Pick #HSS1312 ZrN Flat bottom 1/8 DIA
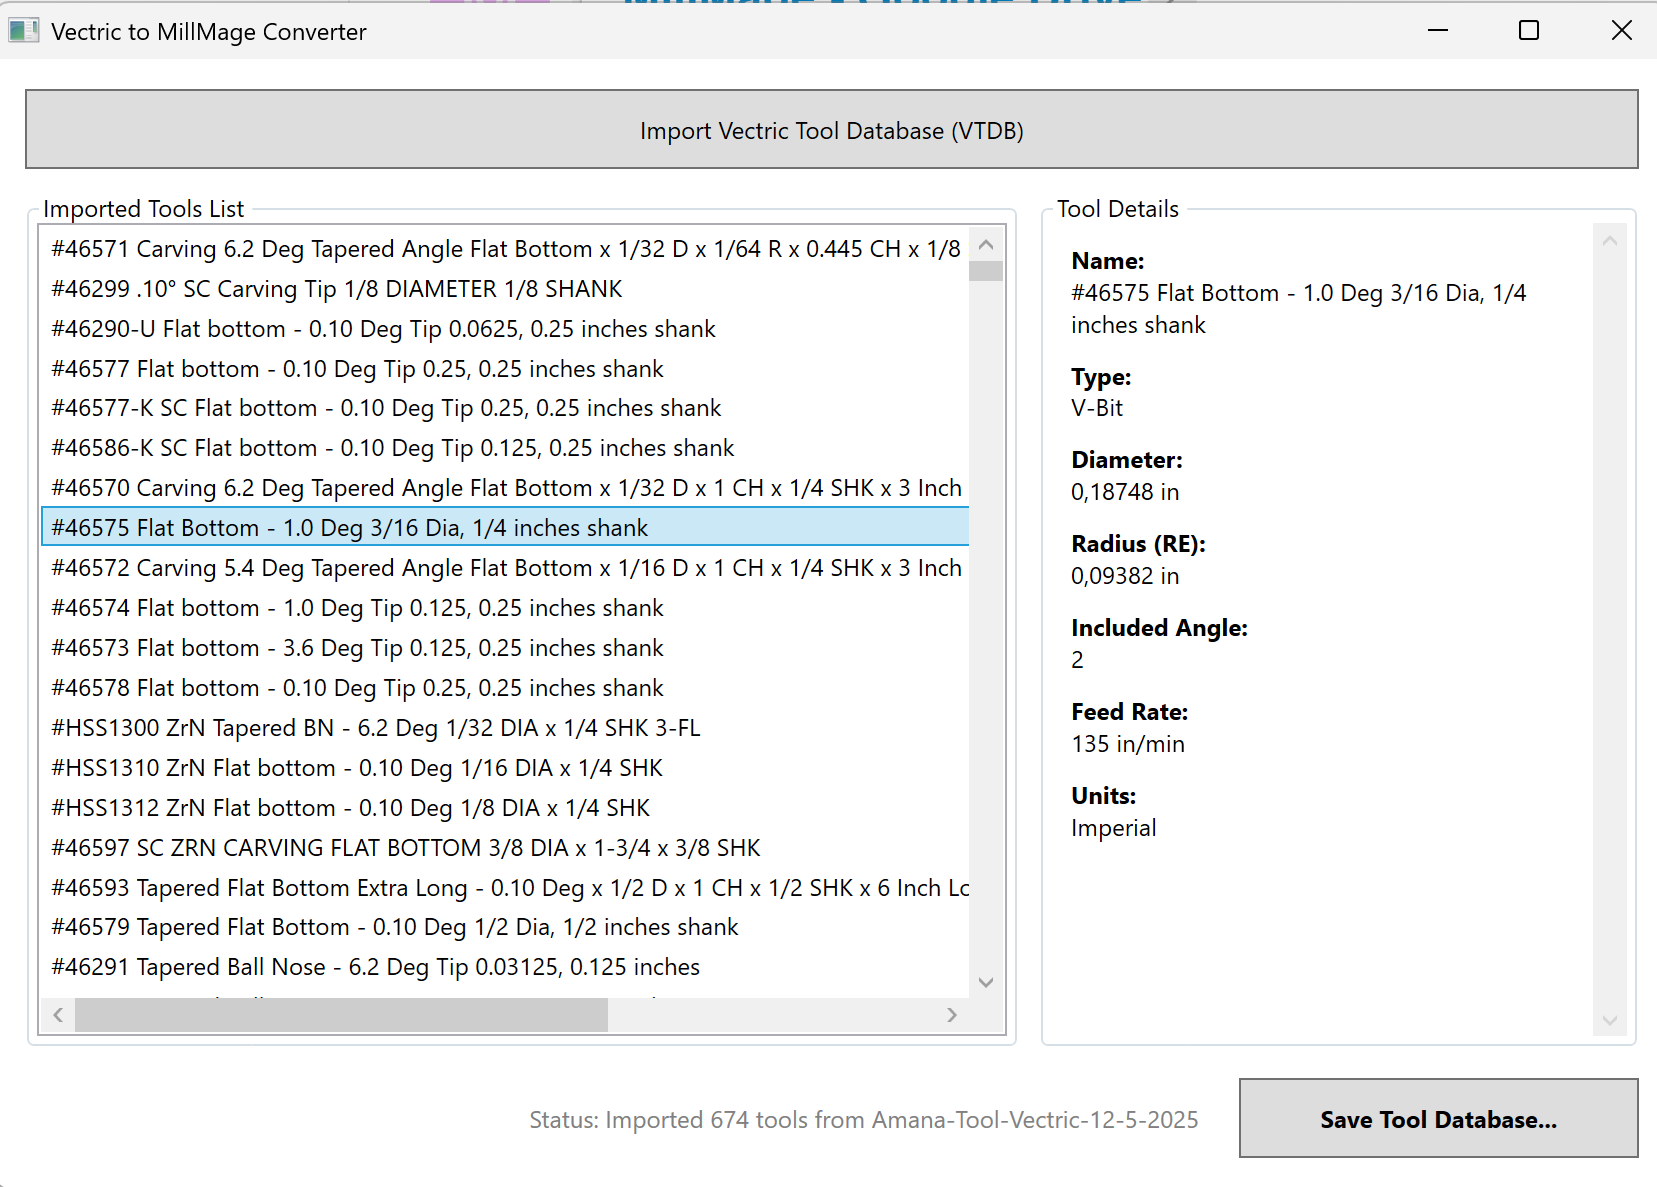1657x1187 pixels. click(x=350, y=808)
